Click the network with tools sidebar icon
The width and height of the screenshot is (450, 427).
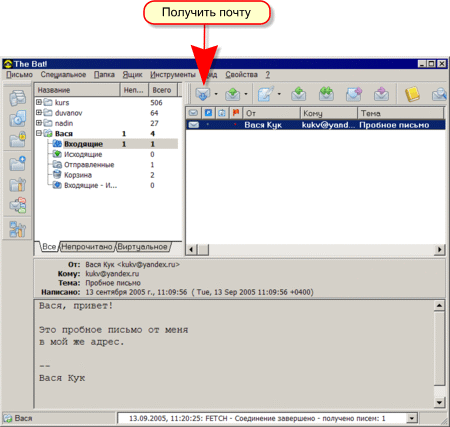[x=18, y=229]
